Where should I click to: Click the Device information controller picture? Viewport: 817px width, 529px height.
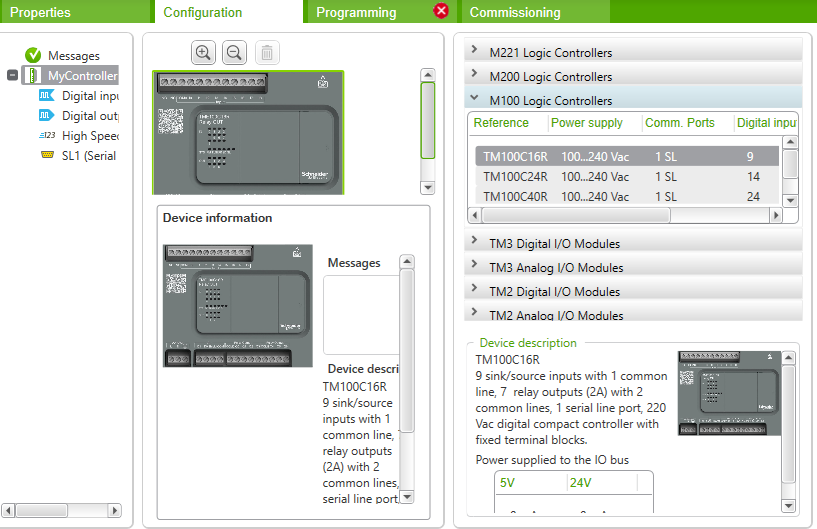[x=238, y=305]
